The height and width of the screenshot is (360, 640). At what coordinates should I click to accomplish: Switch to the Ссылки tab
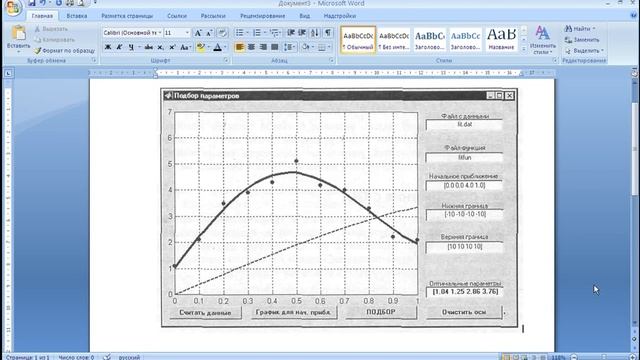(177, 16)
